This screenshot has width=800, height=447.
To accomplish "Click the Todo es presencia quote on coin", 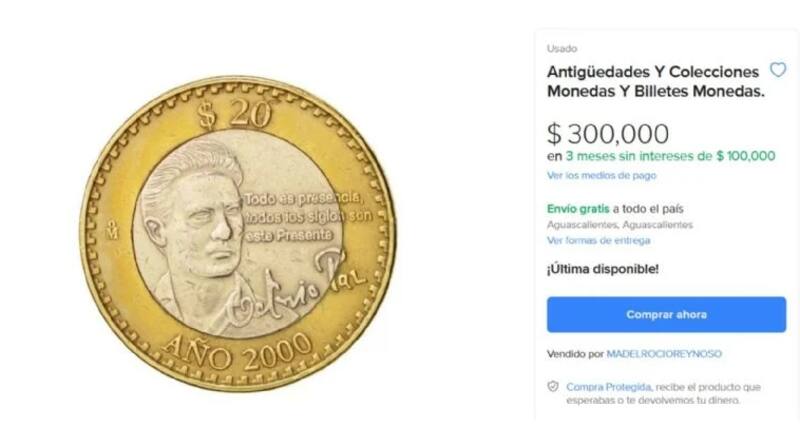I will (x=308, y=216).
